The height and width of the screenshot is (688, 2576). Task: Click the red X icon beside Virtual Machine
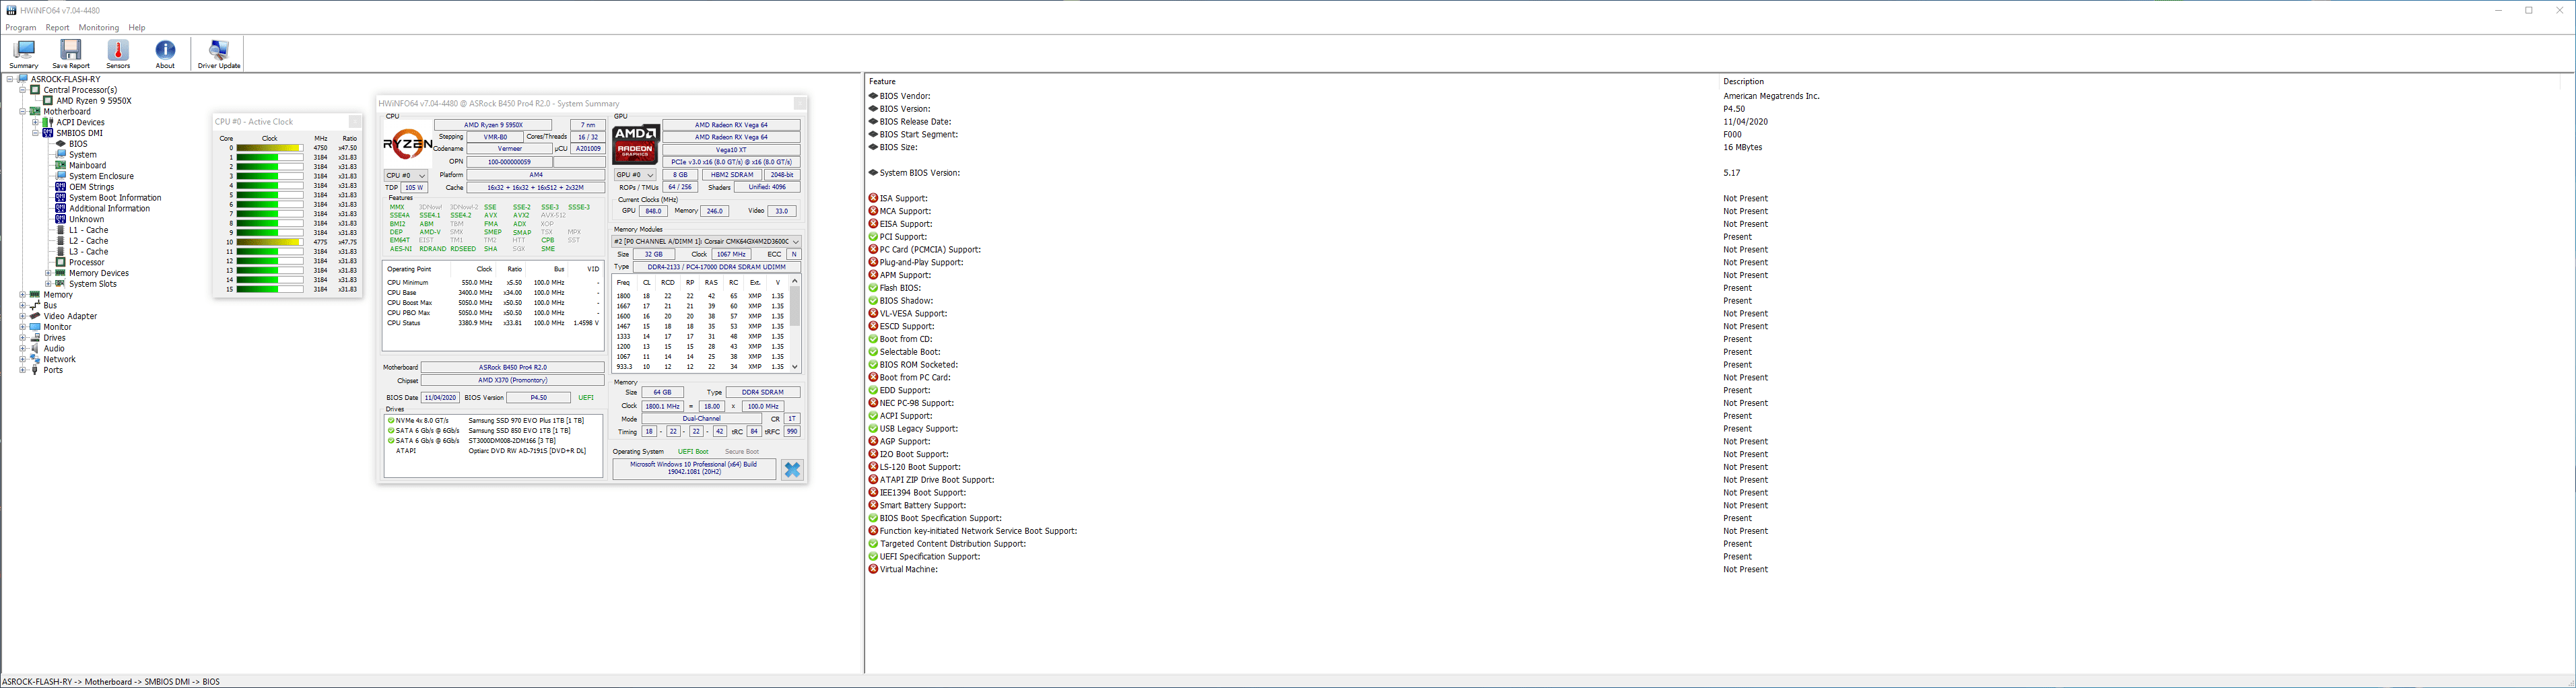click(873, 569)
